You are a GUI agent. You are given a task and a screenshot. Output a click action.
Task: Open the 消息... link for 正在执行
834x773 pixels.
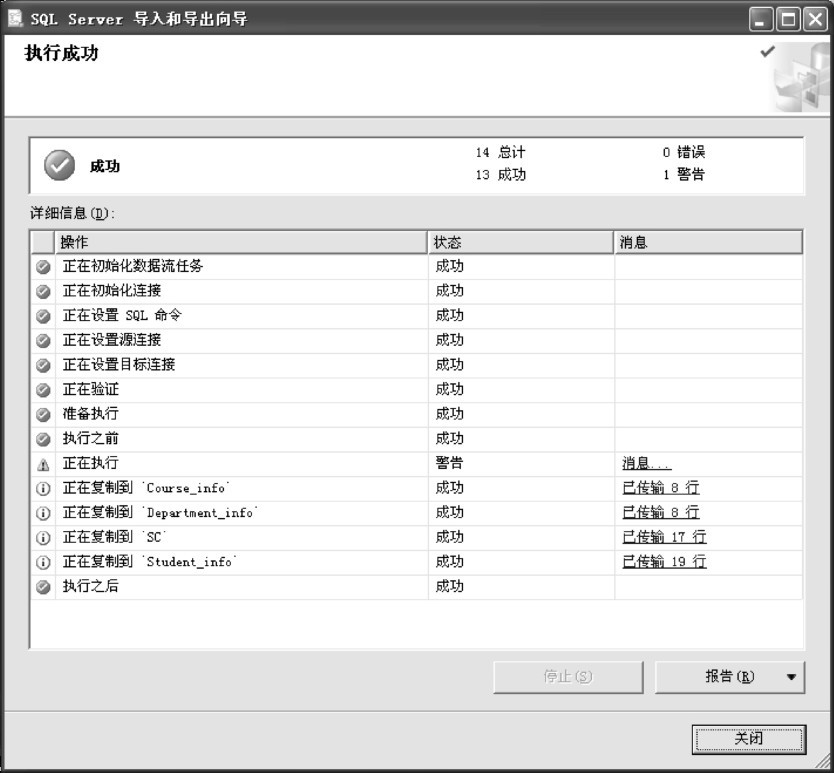click(x=647, y=463)
